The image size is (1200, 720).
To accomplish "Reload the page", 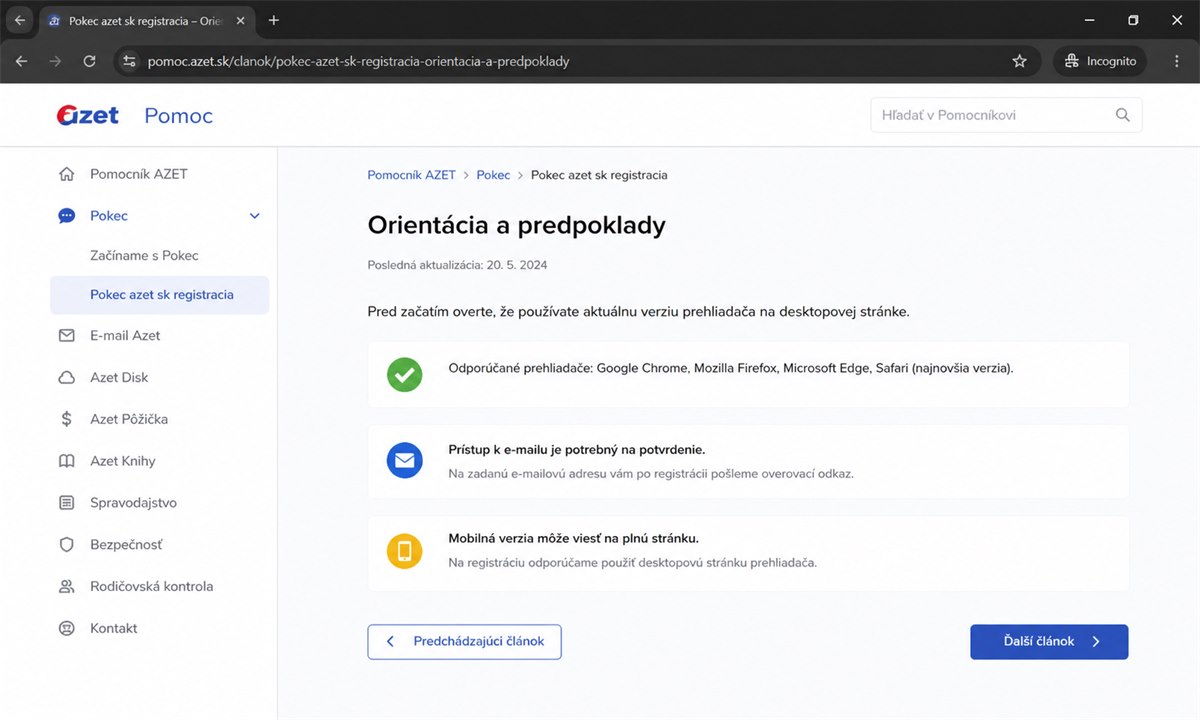I will 89,61.
